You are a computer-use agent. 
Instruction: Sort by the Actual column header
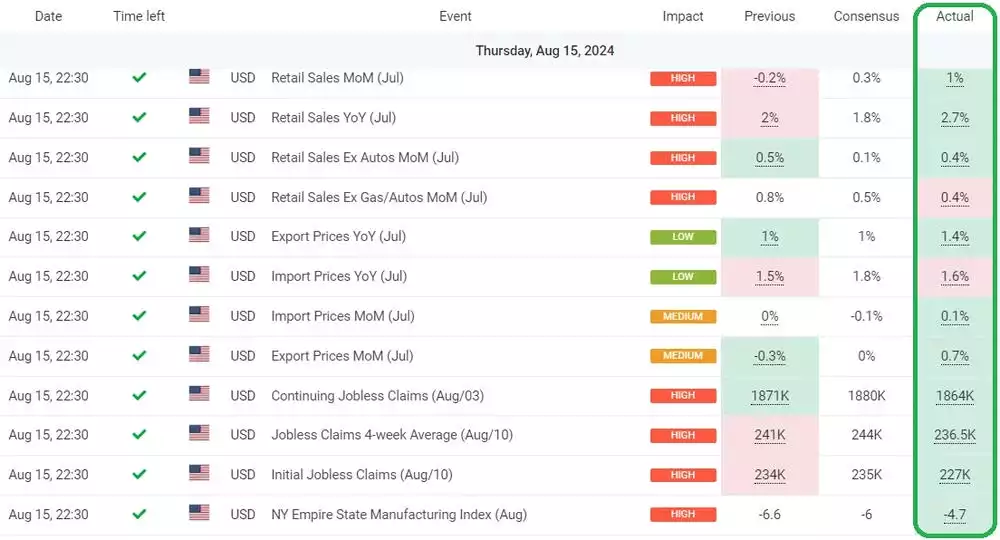coord(954,16)
